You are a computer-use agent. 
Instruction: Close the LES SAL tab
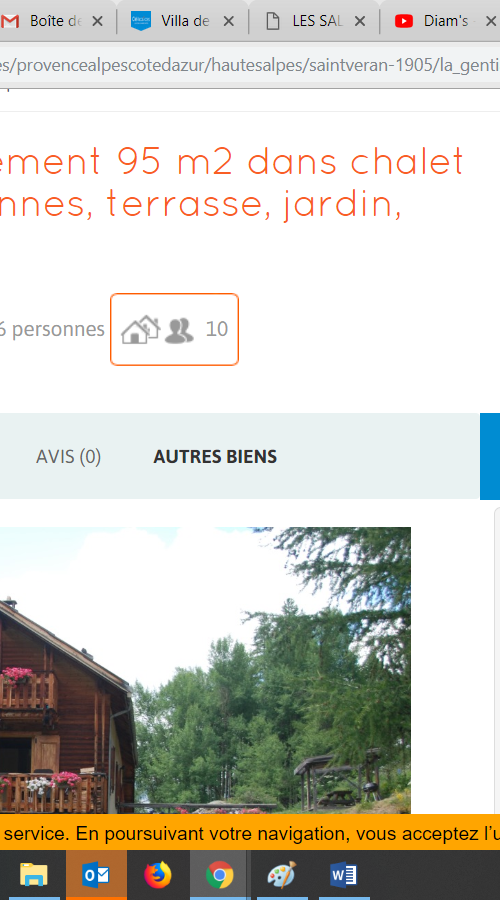click(359, 21)
